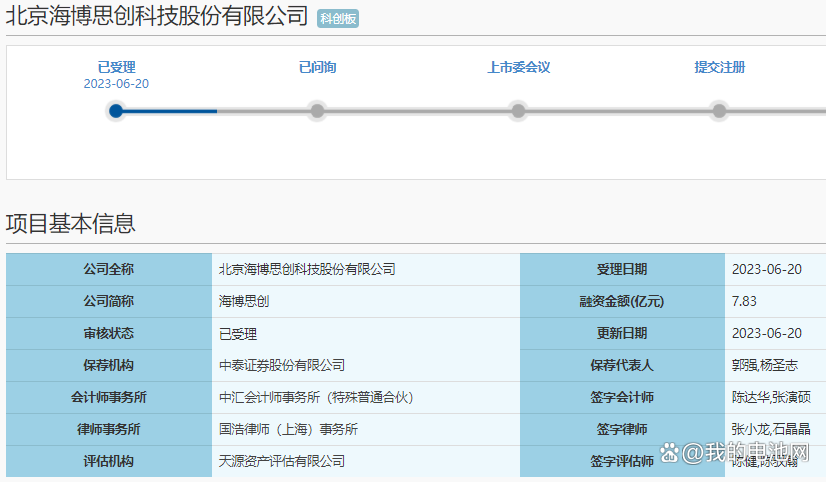Select the 已问询 timeline node dot

coord(317,111)
